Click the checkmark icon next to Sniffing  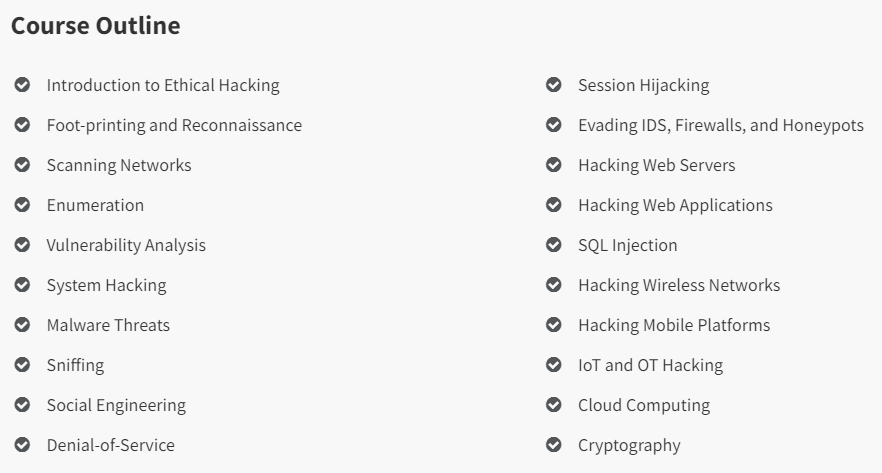pyautogui.click(x=22, y=365)
